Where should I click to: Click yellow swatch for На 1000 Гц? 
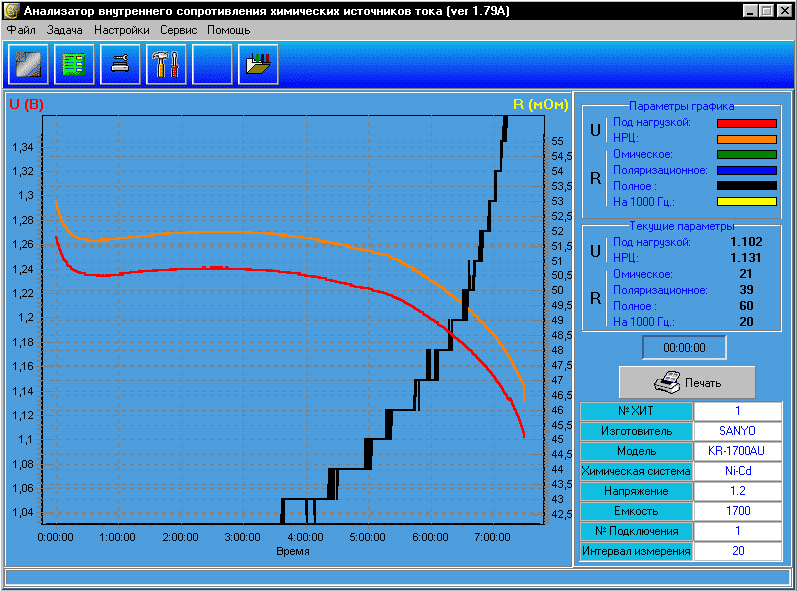(747, 202)
